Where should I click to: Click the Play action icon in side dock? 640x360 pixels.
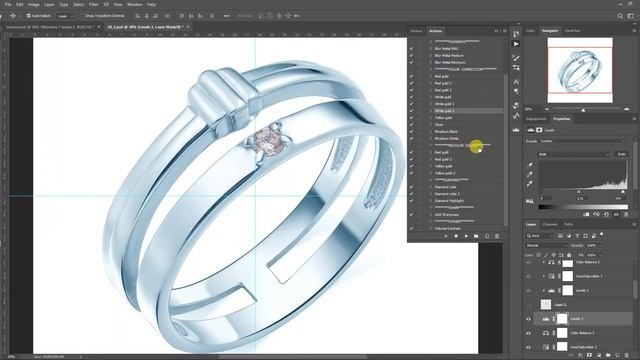(x=516, y=44)
